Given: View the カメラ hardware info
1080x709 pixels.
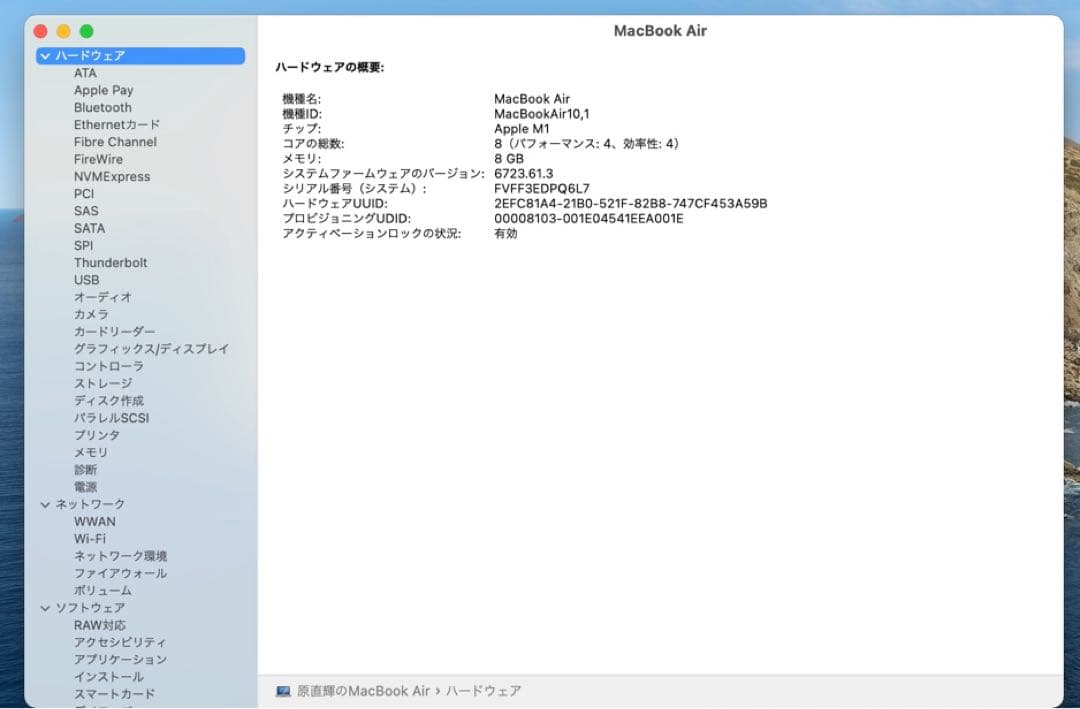Looking at the screenshot, I should tap(92, 314).
